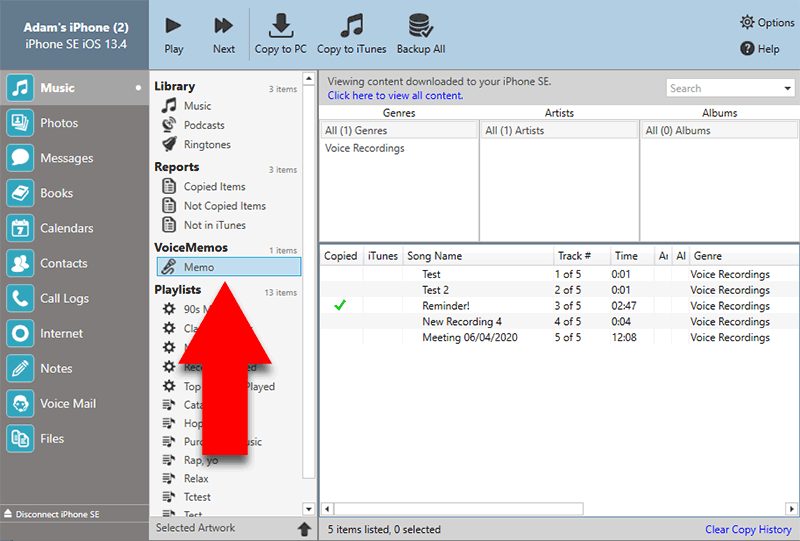Click the Top Played playlist gear icon

(169, 386)
